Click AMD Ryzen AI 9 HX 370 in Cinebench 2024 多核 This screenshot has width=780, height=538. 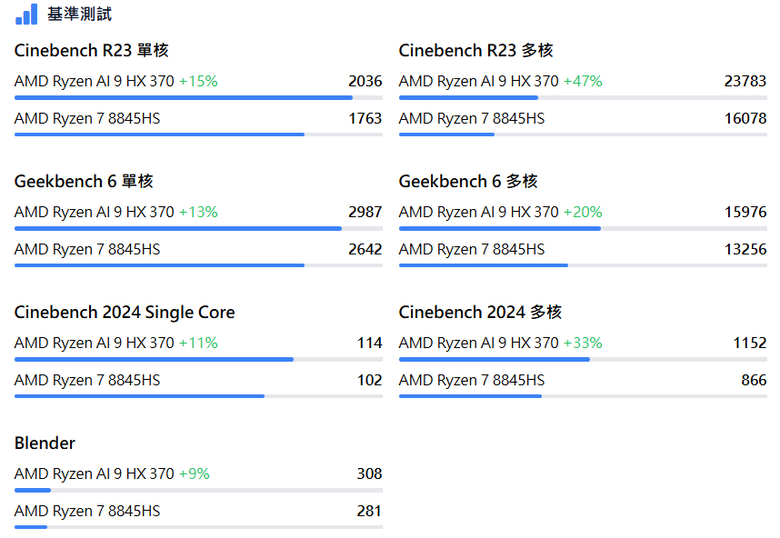[479, 343]
